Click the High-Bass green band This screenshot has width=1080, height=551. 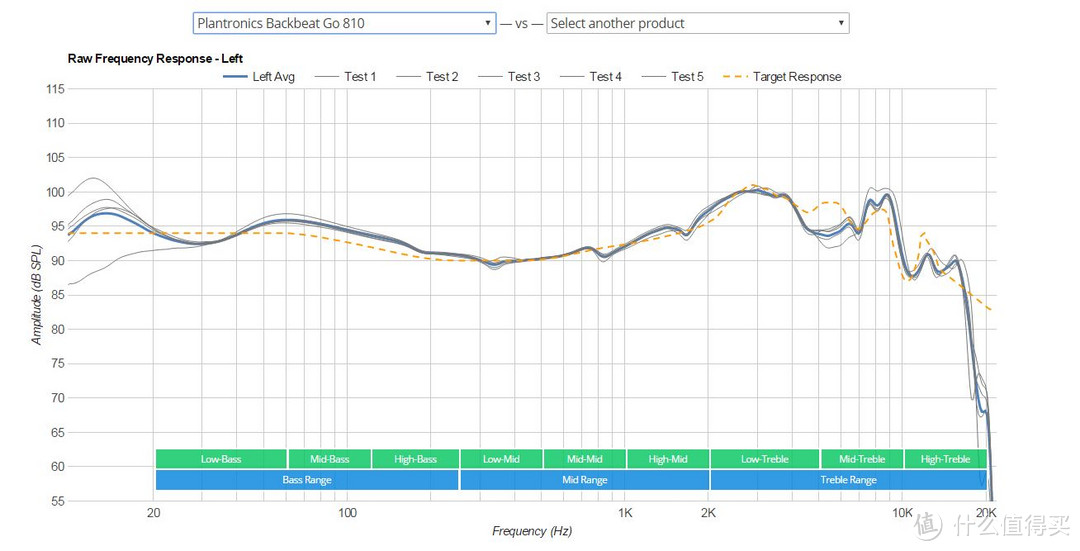pos(415,459)
